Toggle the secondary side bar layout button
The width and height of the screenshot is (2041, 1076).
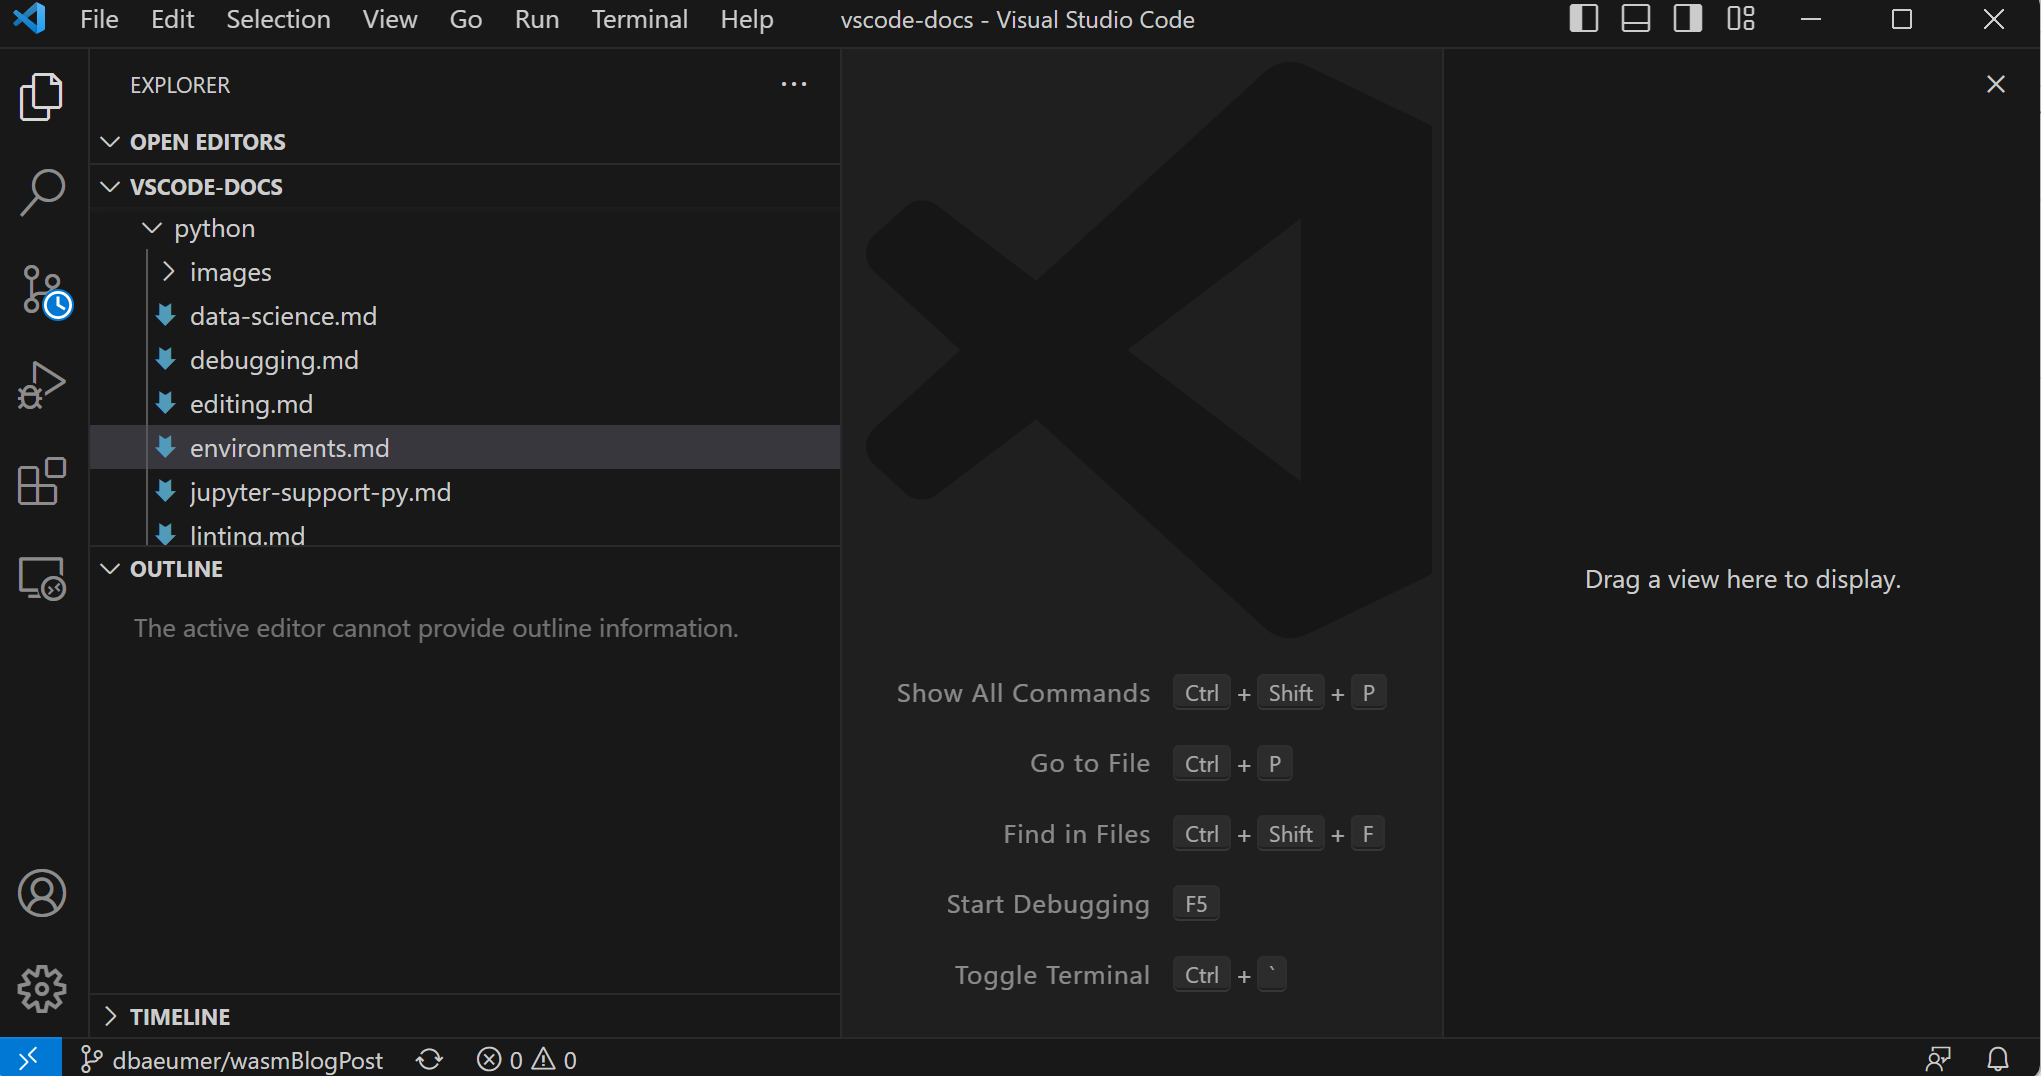pyautogui.click(x=1688, y=19)
